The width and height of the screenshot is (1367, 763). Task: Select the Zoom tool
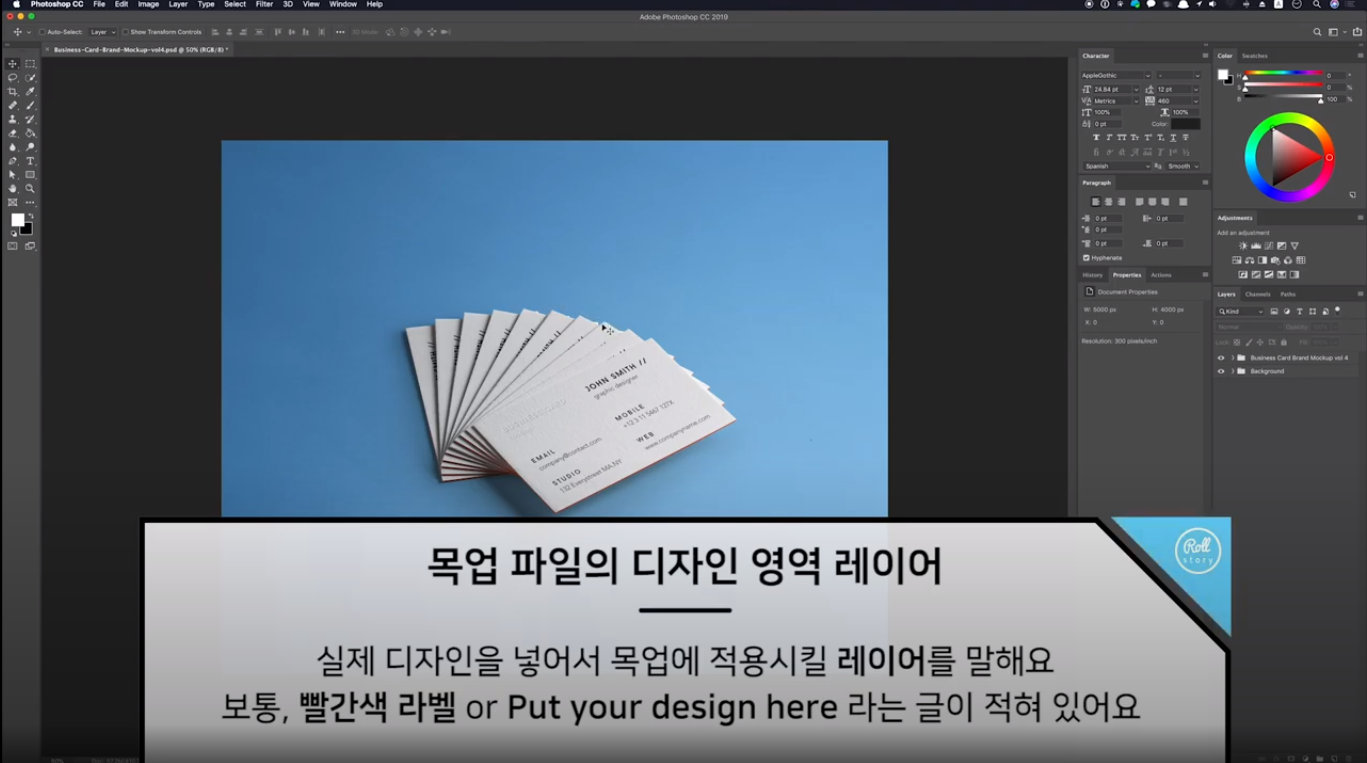coord(30,188)
